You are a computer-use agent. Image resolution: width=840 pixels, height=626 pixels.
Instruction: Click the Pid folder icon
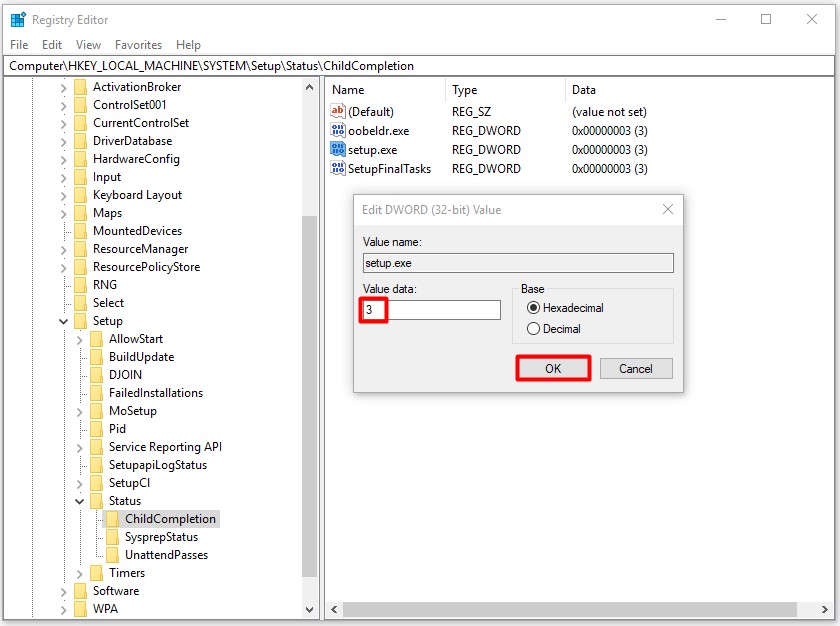click(96, 429)
